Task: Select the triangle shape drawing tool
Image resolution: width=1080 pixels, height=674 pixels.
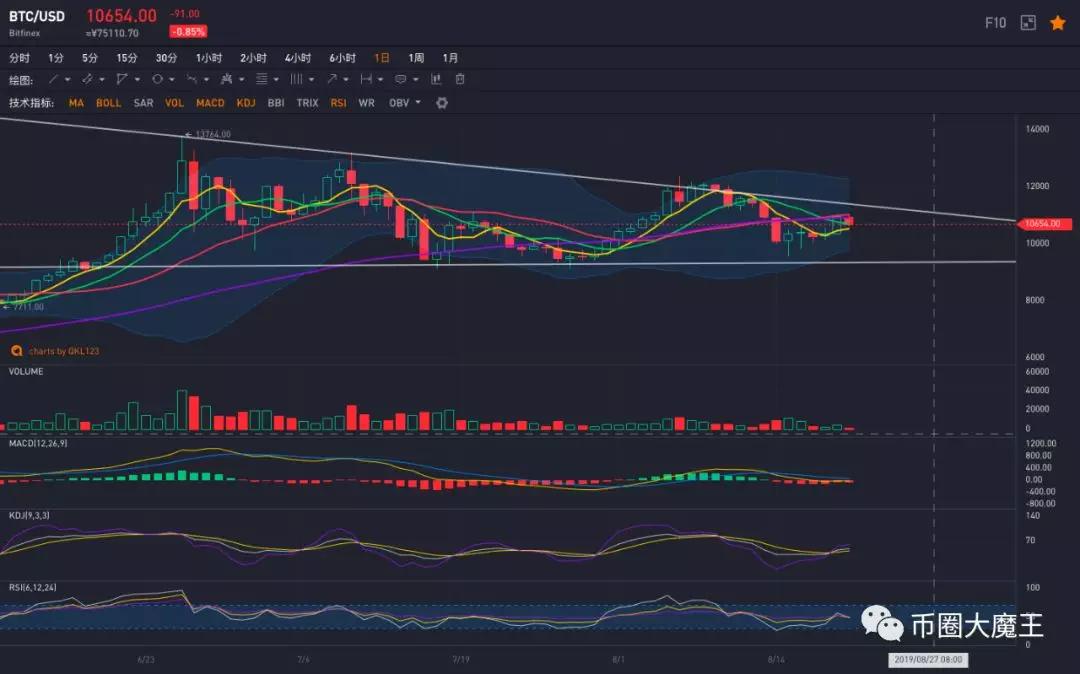Action: coord(122,80)
